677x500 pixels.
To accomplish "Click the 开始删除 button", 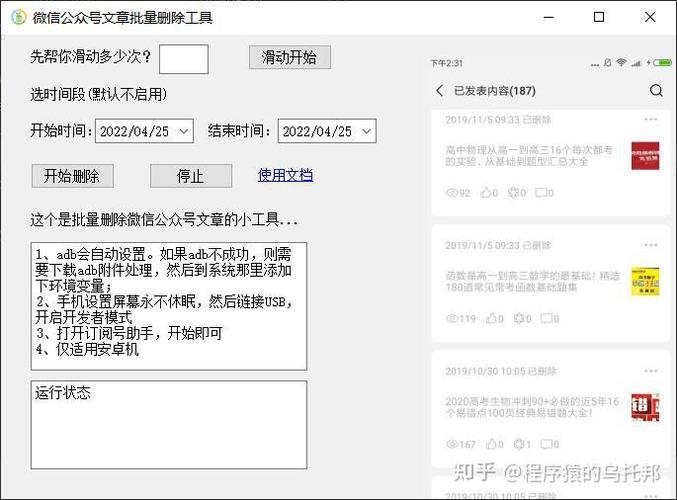I will click(x=73, y=176).
